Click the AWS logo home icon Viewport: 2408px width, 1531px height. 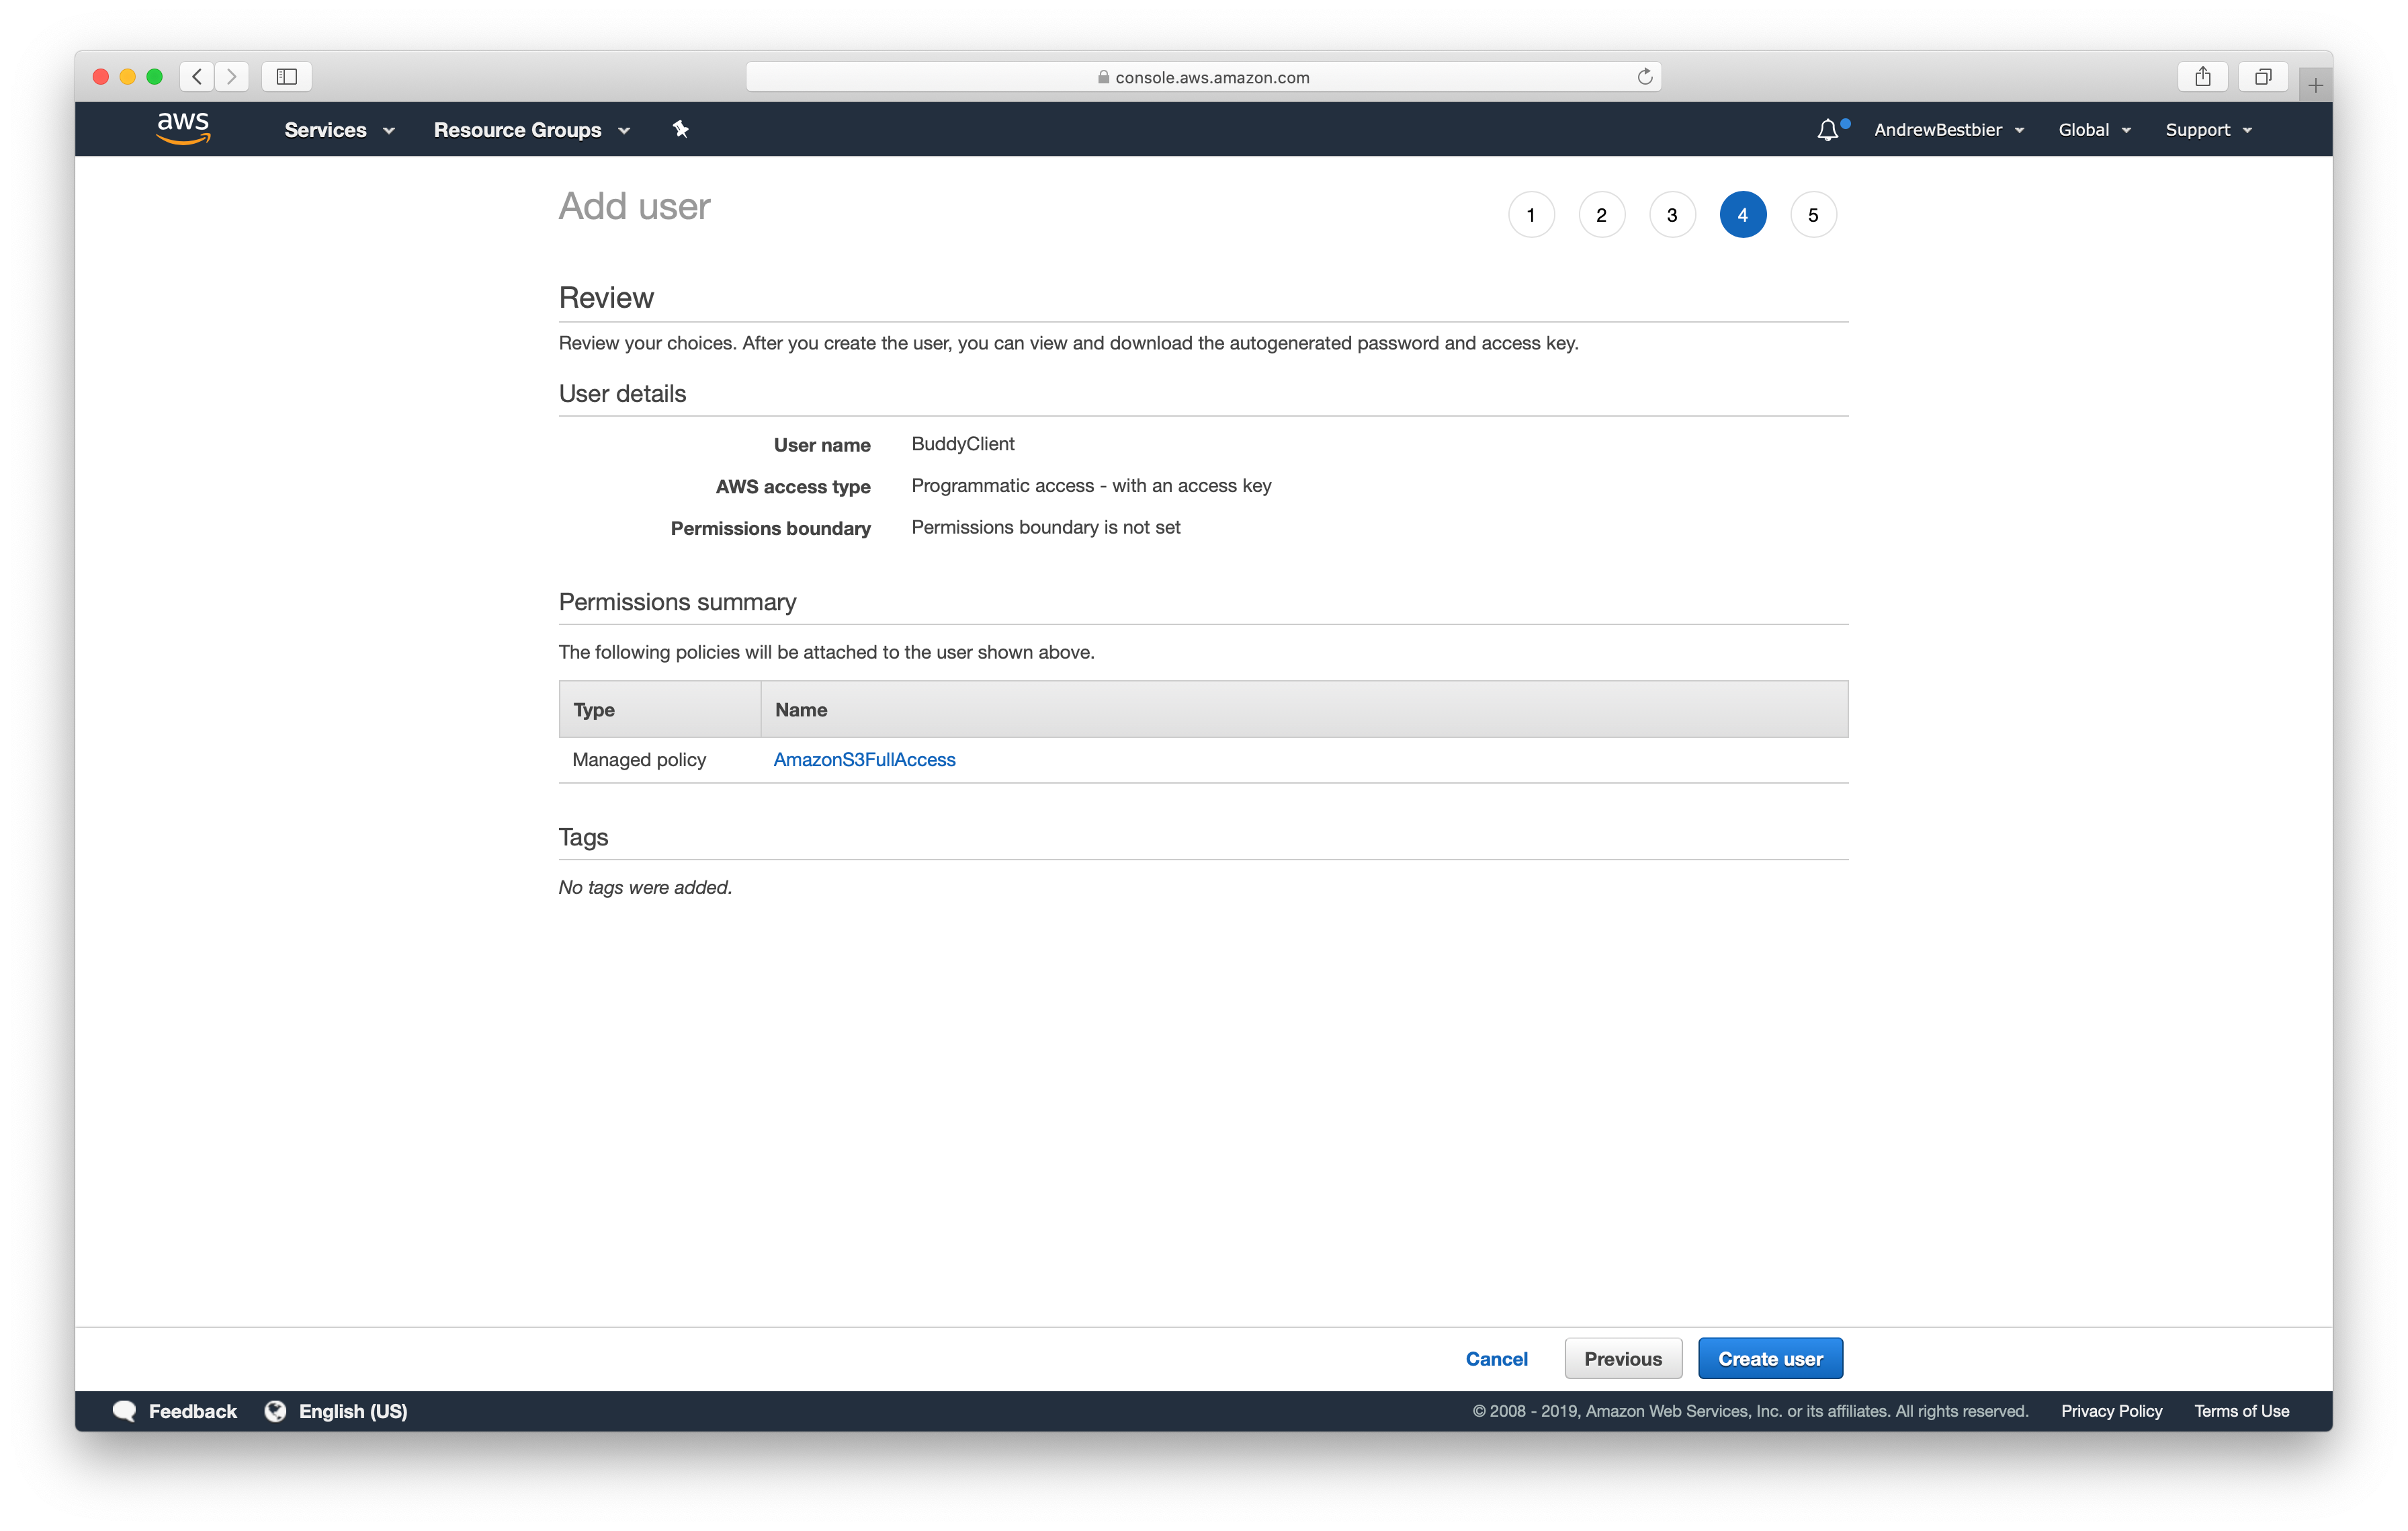point(183,129)
